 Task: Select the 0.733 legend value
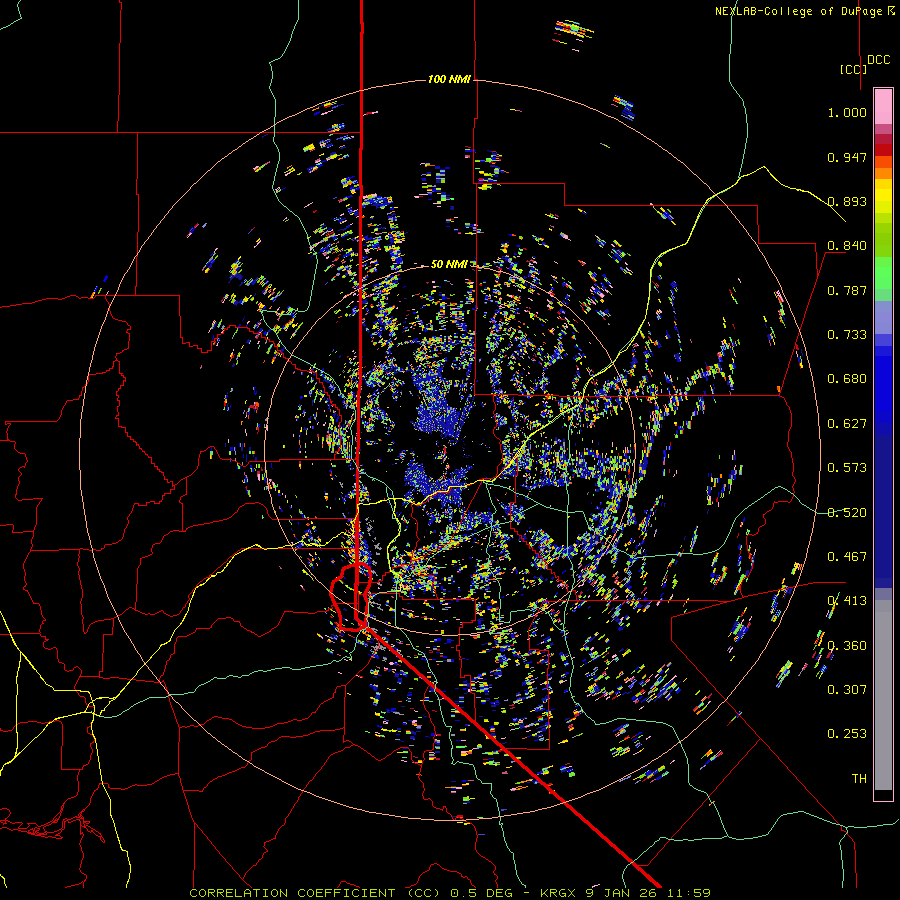point(847,335)
